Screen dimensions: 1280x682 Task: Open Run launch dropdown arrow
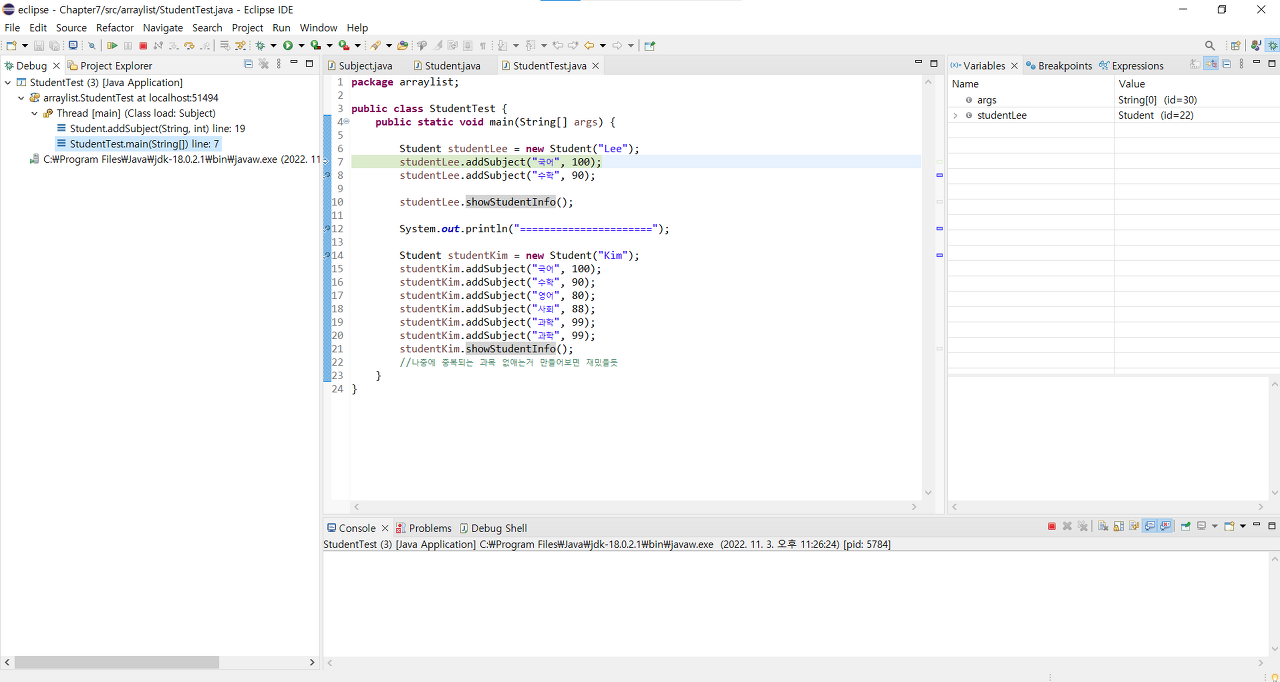click(x=302, y=45)
